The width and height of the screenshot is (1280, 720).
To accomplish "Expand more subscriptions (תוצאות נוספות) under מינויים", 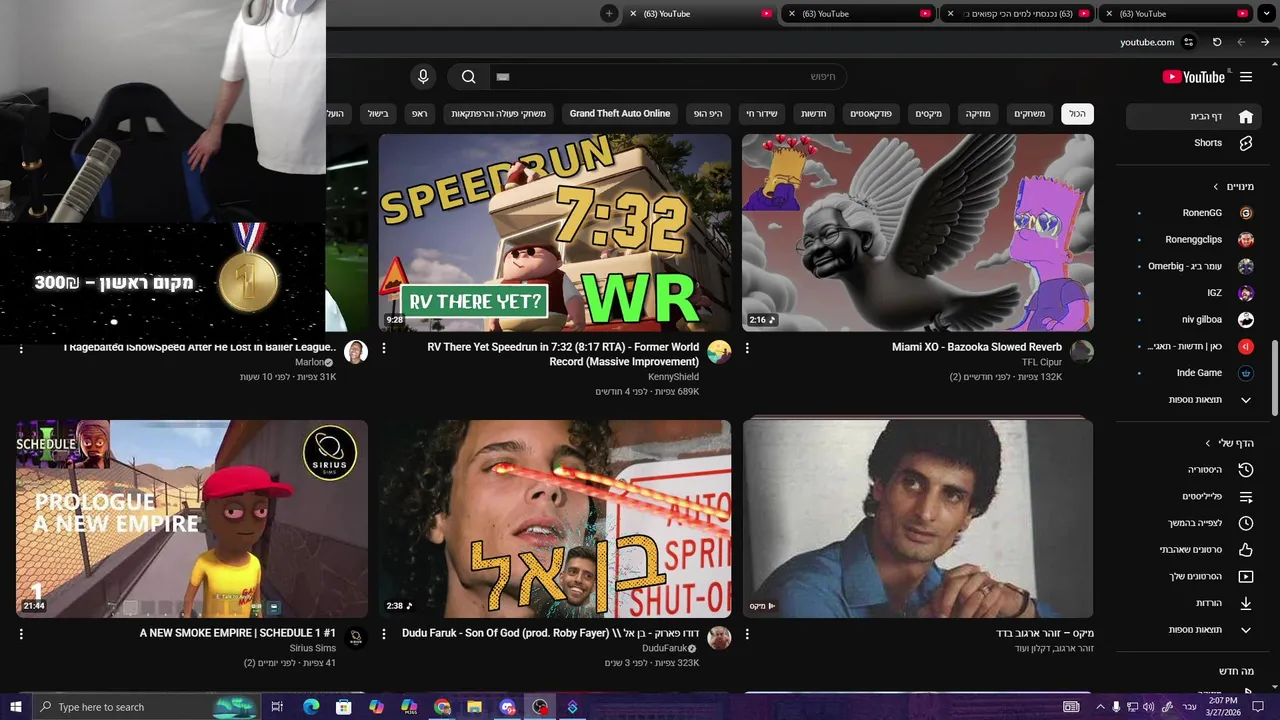I will pos(1195,400).
